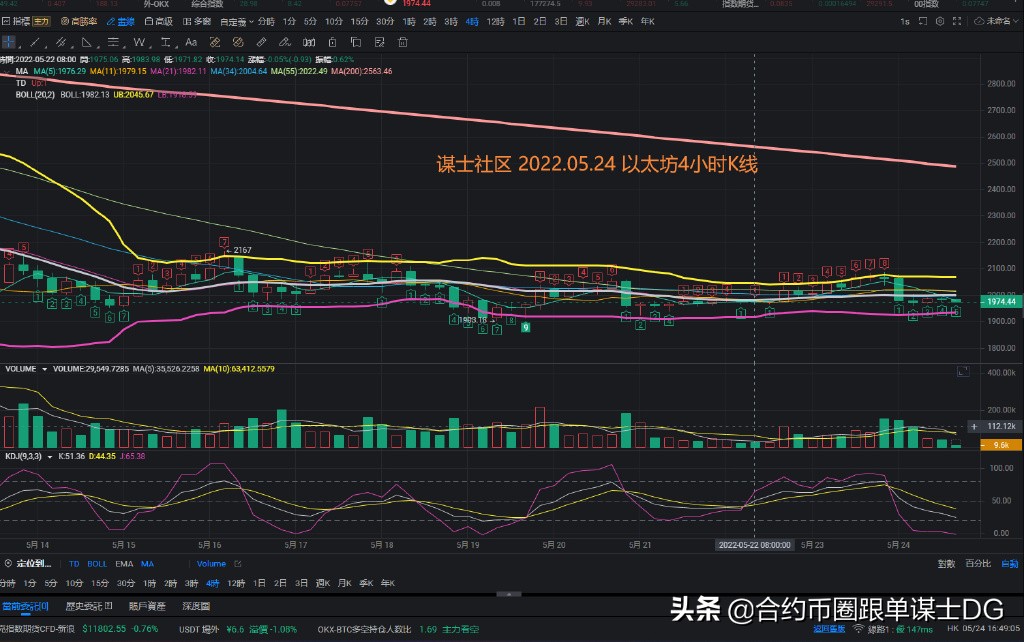Toggle the BOLL indicator at bottom
The width and height of the screenshot is (1024, 642).
coord(96,563)
